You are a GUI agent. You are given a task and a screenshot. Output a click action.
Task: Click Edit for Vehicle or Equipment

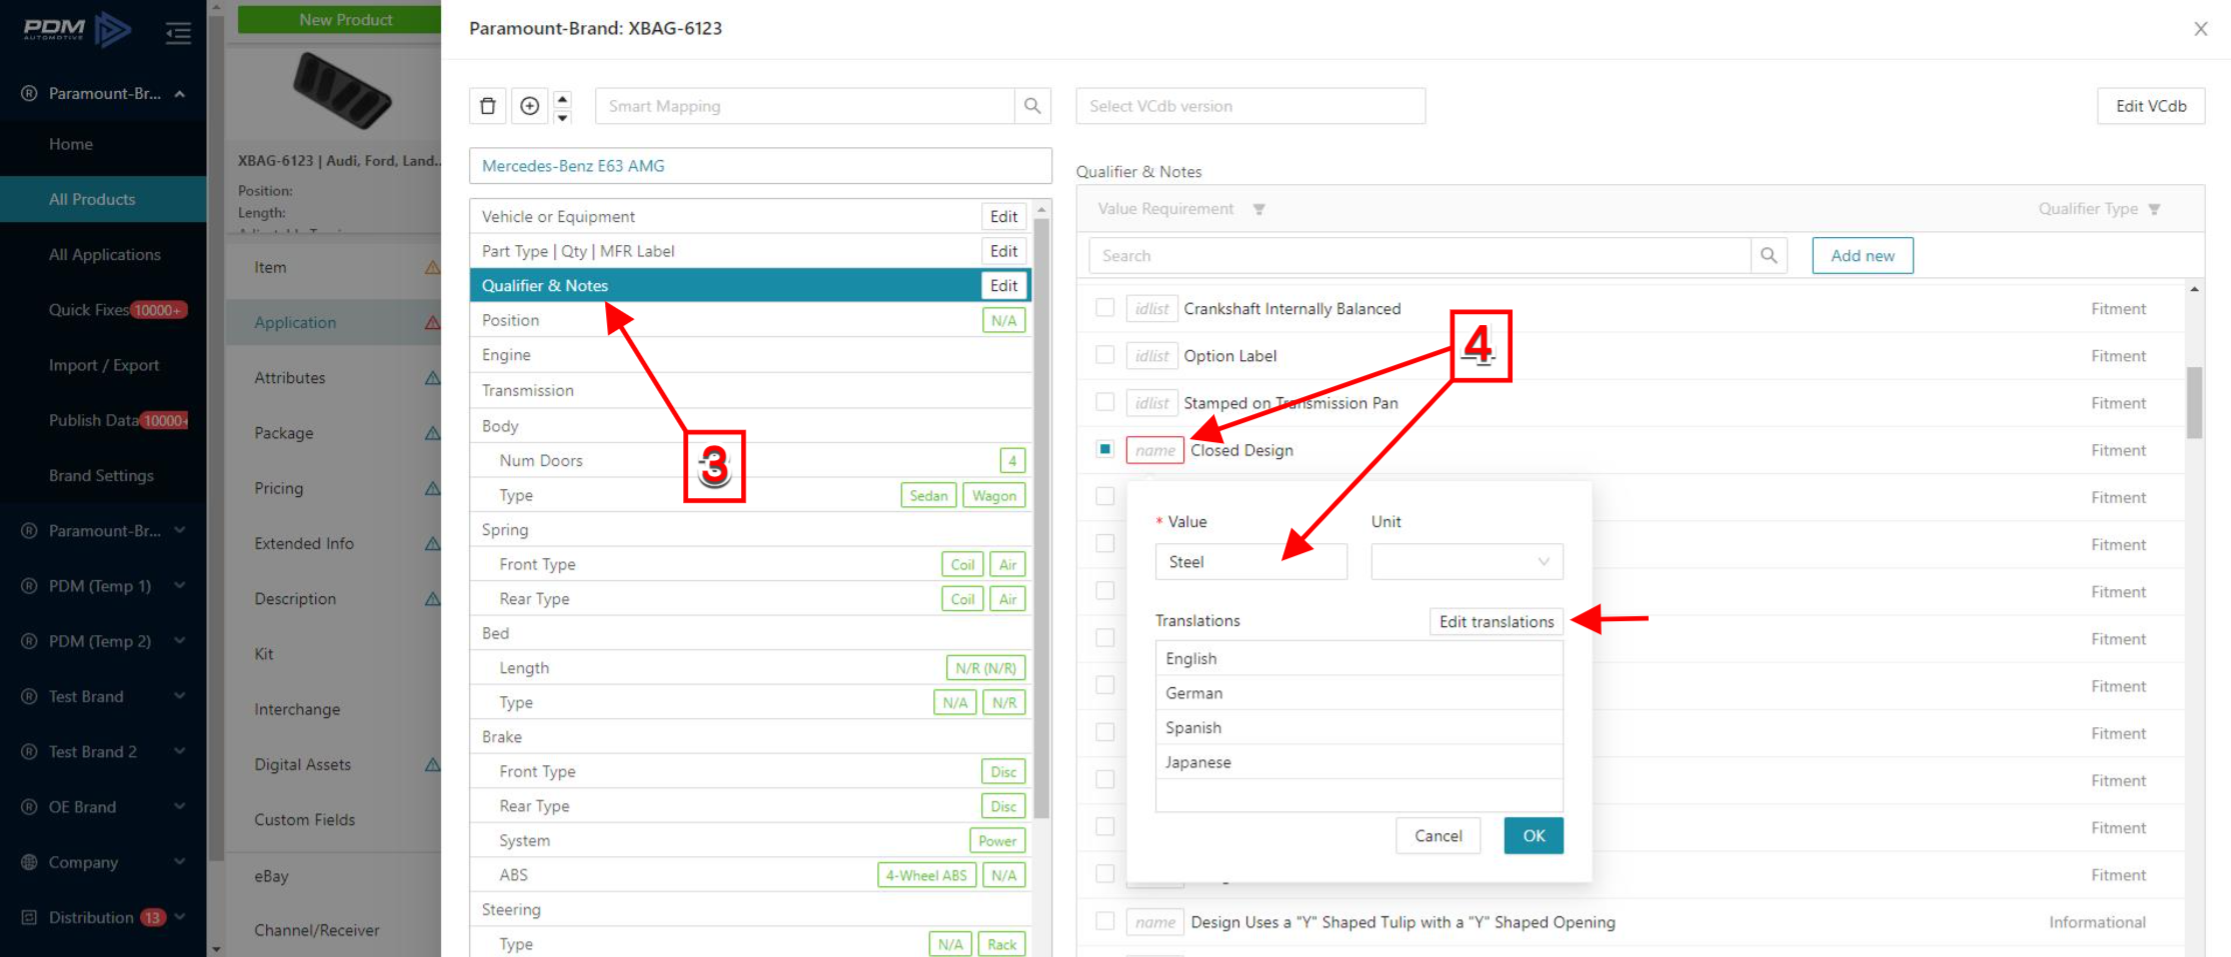coord(1004,217)
